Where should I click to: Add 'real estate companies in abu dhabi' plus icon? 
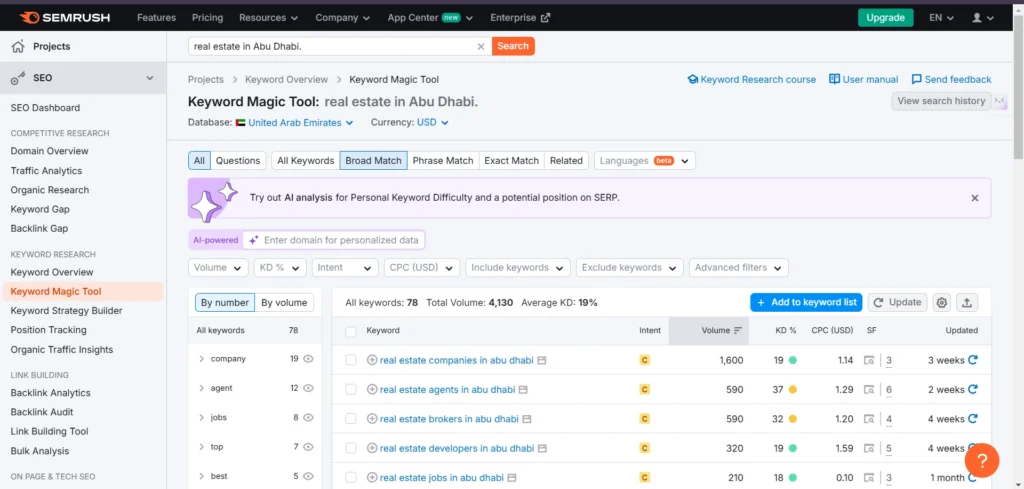(372, 360)
